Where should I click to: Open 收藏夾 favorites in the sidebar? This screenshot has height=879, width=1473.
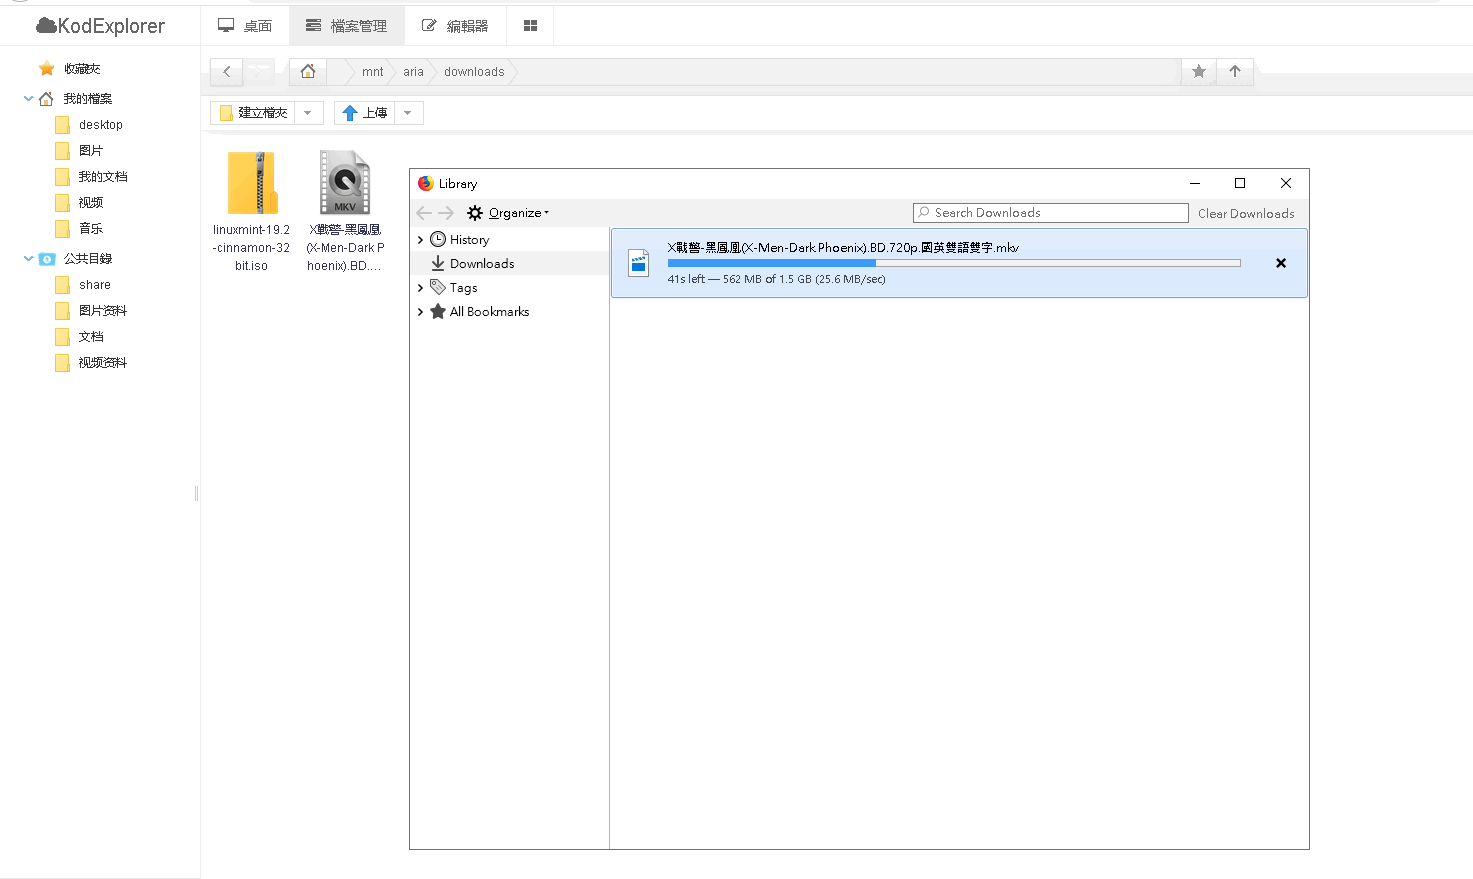[x=82, y=69]
